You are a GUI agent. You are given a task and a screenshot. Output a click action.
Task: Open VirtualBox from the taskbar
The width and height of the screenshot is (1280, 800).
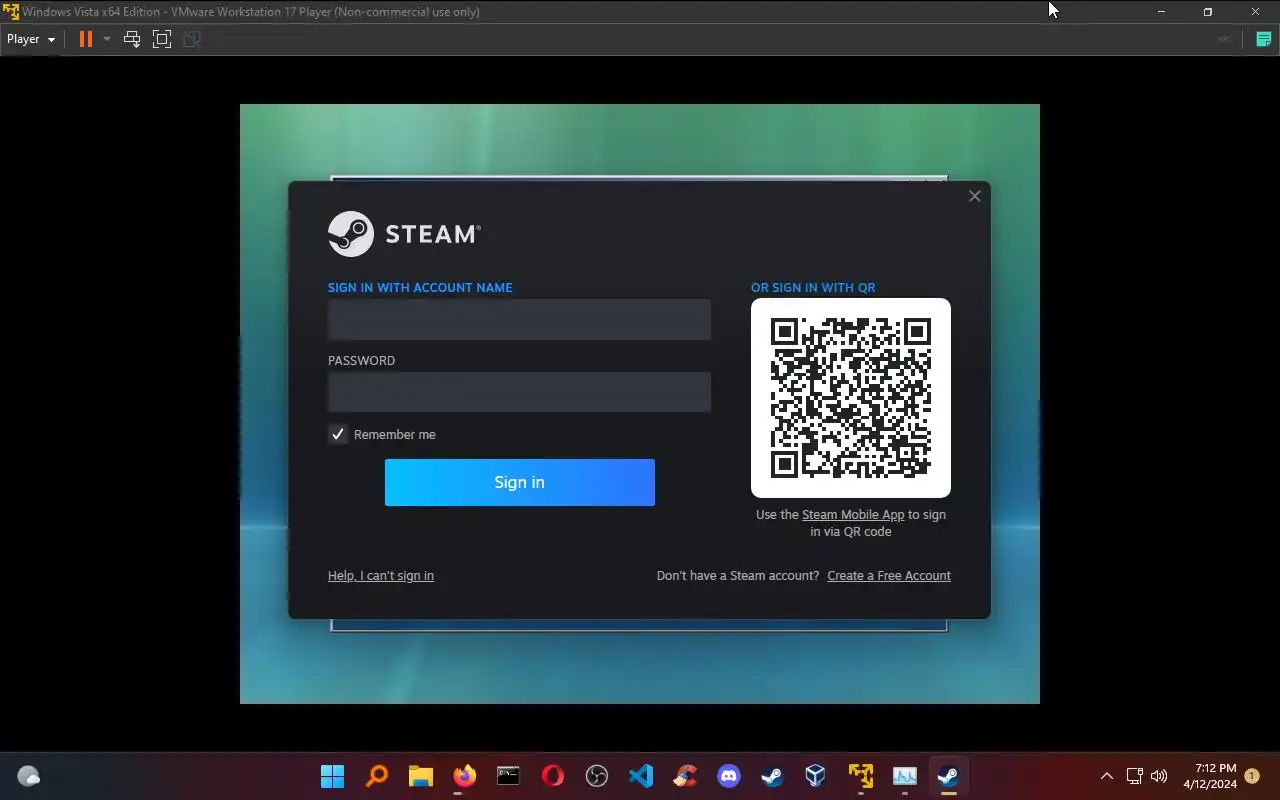[816, 776]
